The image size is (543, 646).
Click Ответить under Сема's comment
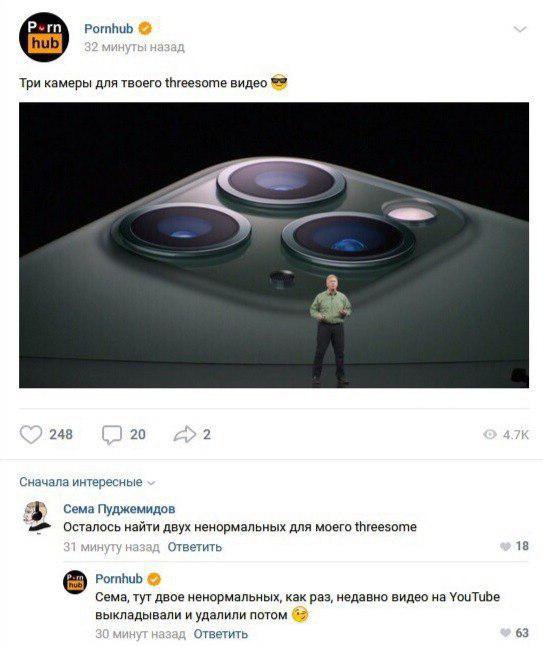click(194, 547)
